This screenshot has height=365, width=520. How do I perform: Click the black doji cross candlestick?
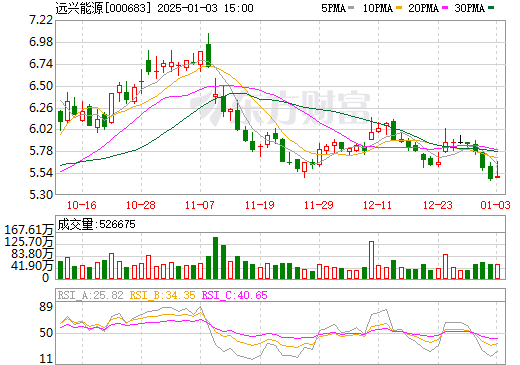tap(461, 140)
